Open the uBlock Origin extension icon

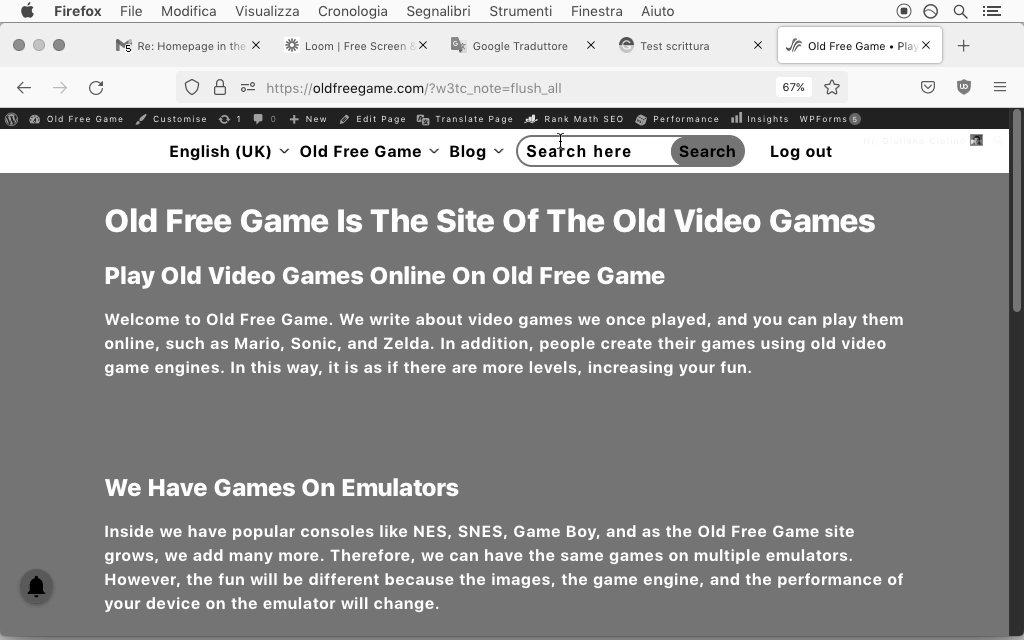point(964,87)
